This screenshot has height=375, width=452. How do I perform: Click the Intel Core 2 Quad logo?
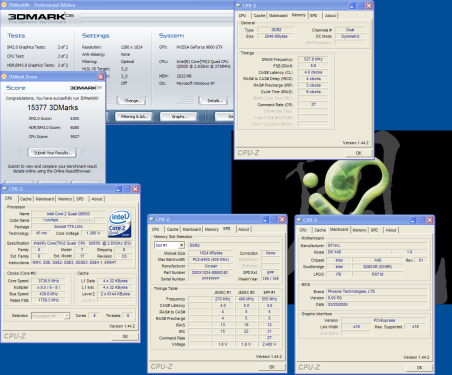pos(119,223)
